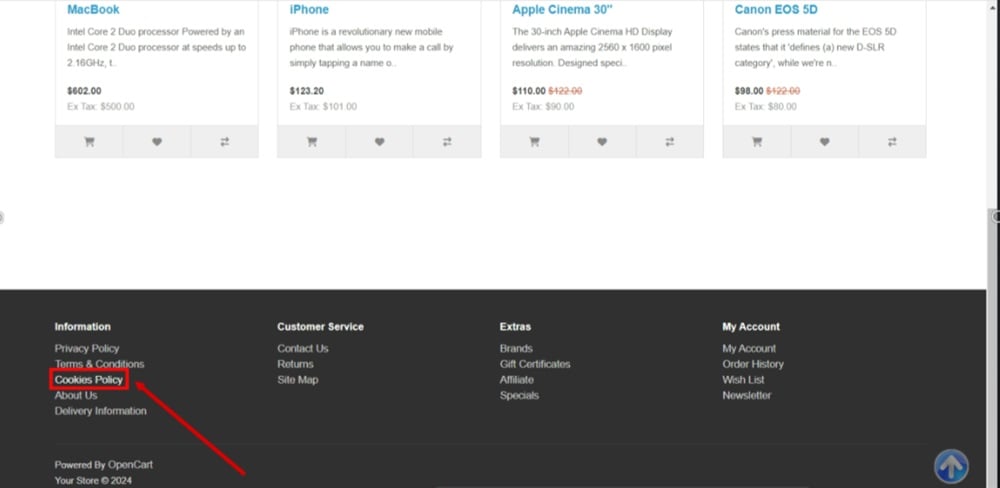Wish list heart for Canon EOS 5D
The image size is (1000, 488).
click(x=825, y=142)
